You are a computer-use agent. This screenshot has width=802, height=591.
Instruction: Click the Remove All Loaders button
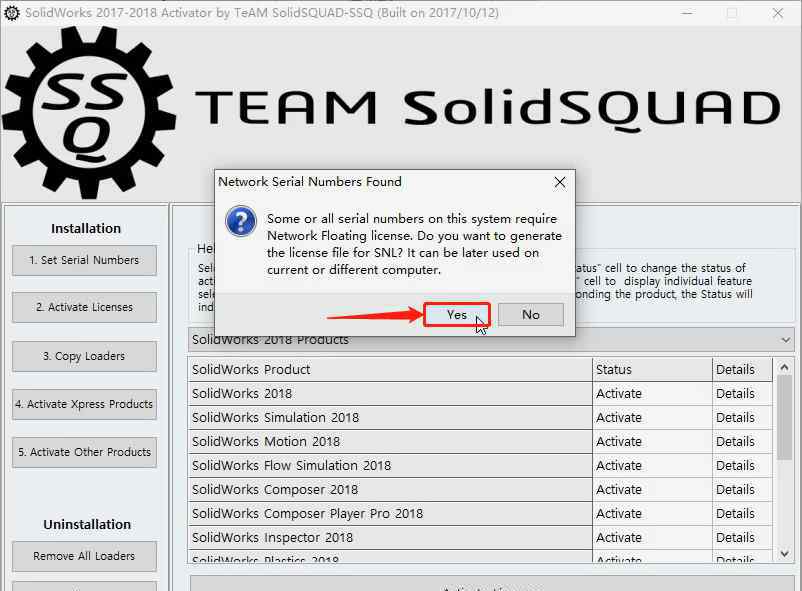[x=84, y=556]
